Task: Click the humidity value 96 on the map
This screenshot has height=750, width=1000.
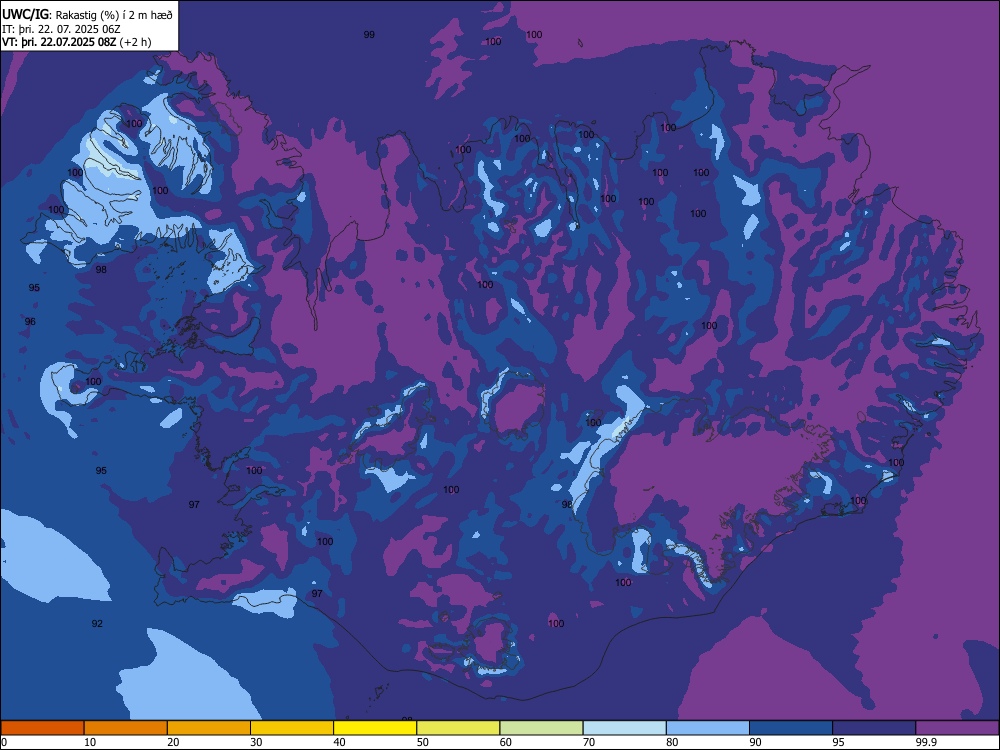Action: [x=30, y=321]
